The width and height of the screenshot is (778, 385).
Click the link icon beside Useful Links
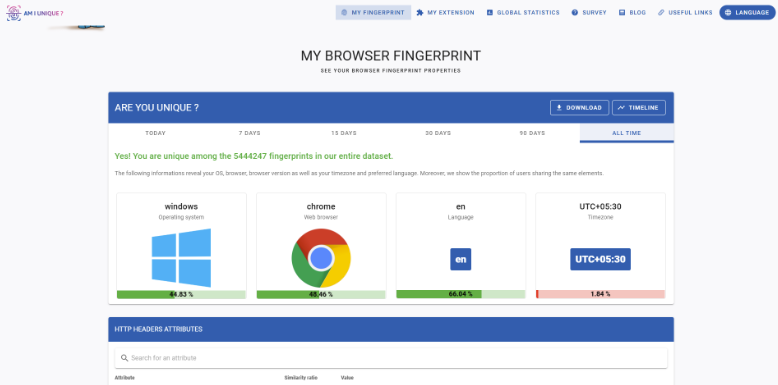(661, 12)
